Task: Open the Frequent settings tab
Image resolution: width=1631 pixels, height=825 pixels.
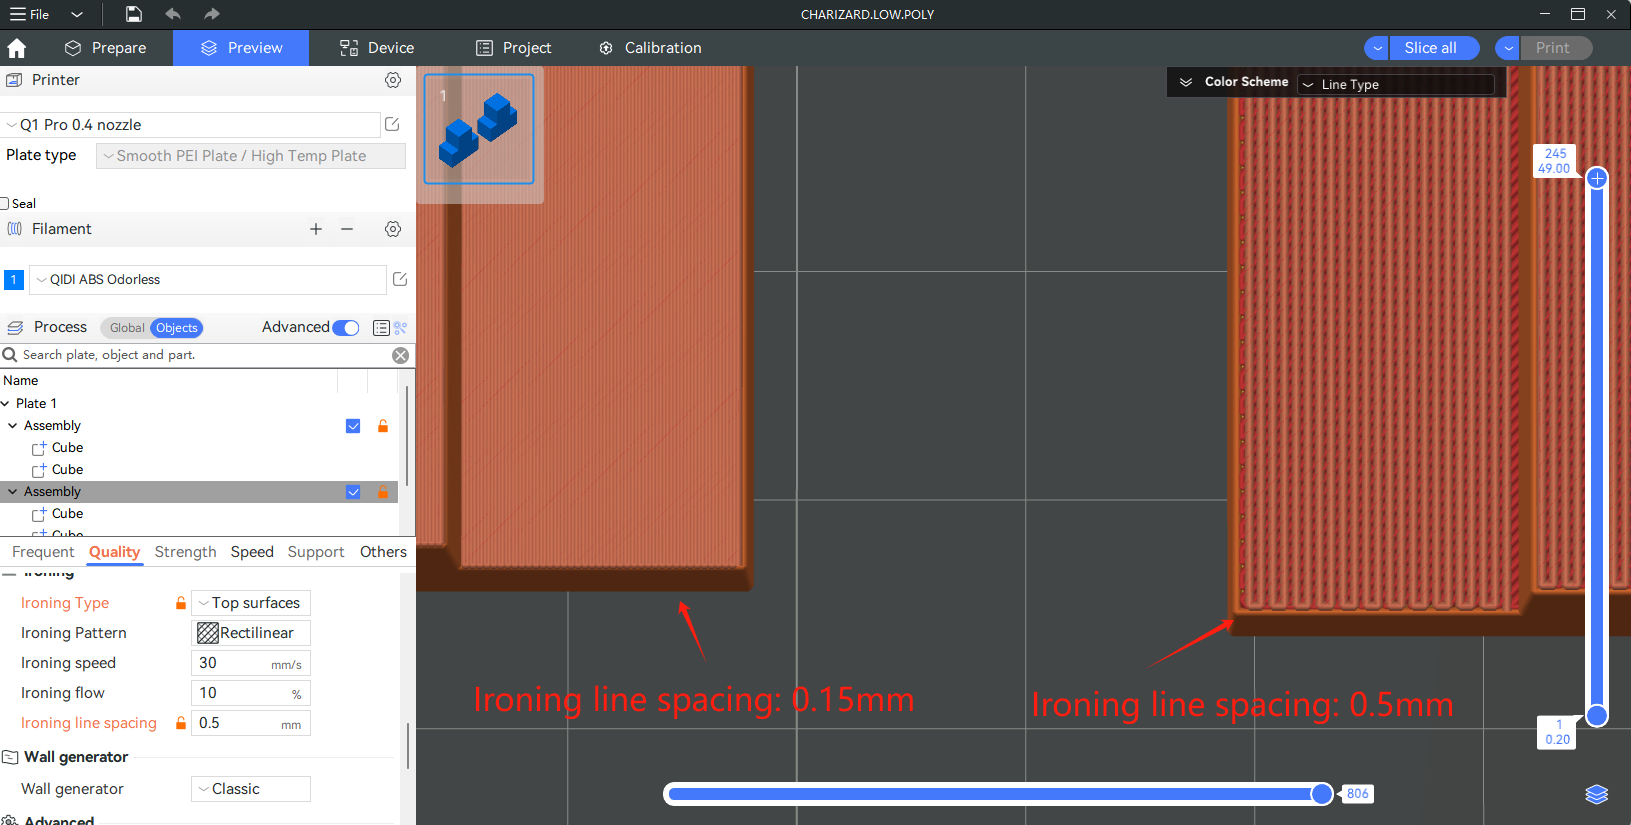Action: click(43, 552)
